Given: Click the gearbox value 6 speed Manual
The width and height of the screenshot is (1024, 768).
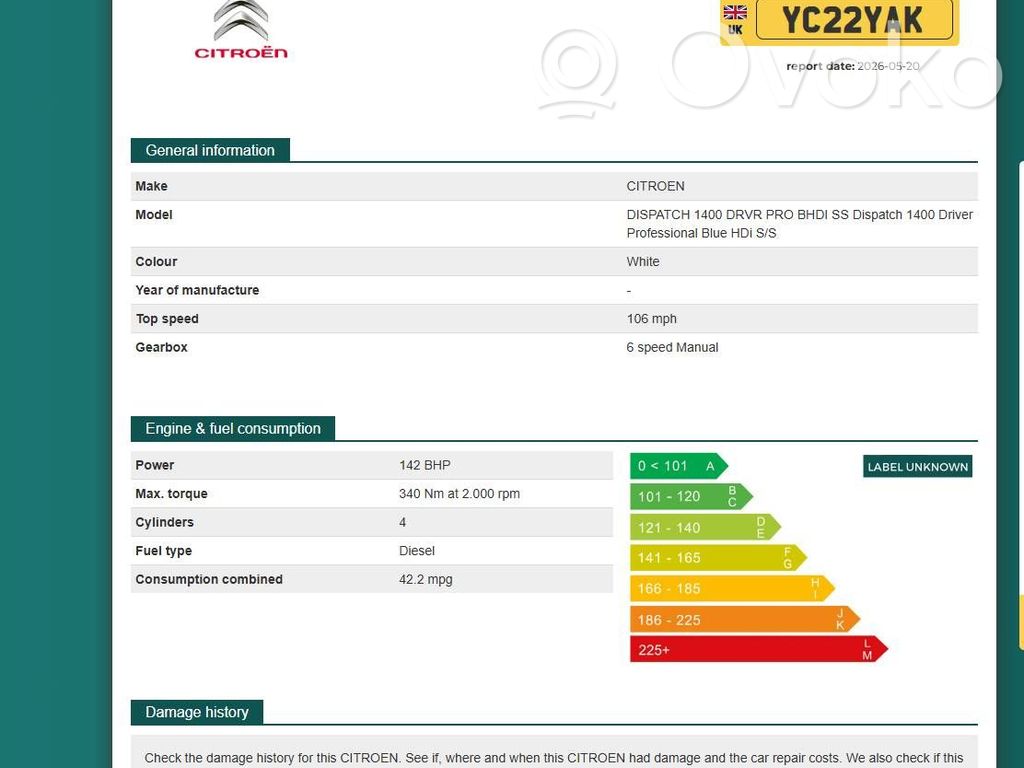Looking at the screenshot, I should pos(672,347).
